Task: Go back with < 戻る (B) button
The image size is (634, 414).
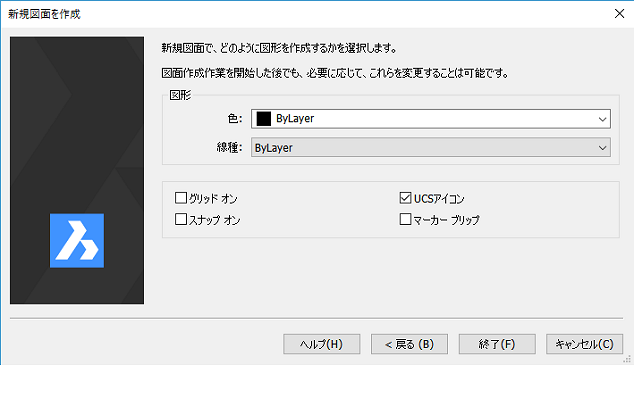Action: click(409, 344)
